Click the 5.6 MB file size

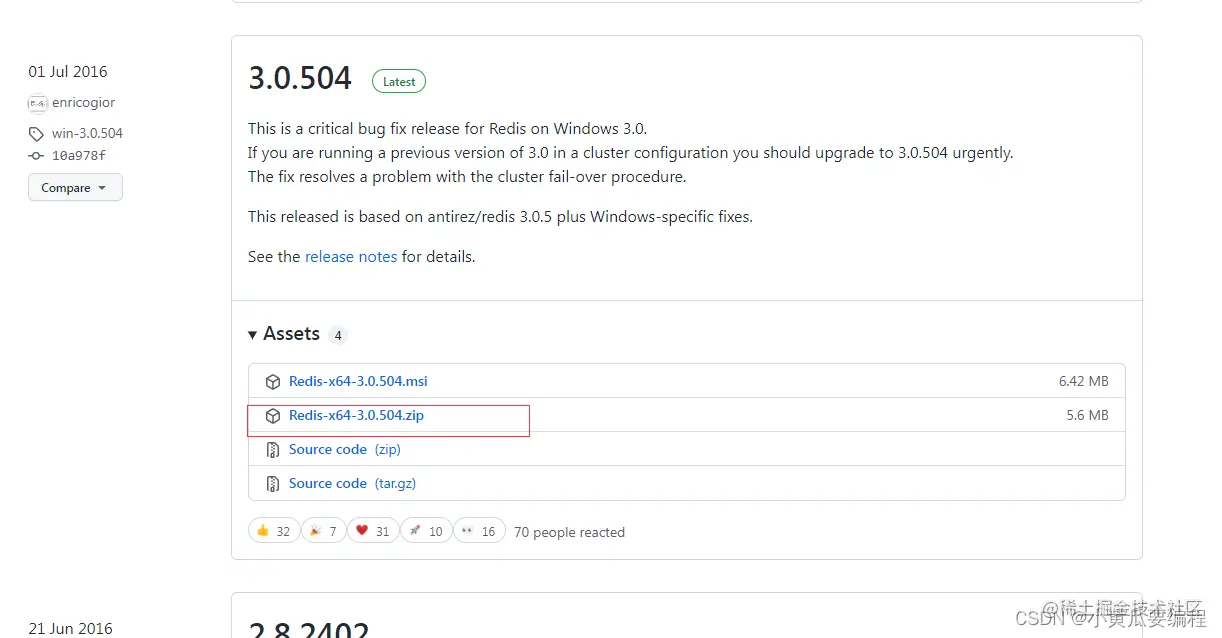1088,415
